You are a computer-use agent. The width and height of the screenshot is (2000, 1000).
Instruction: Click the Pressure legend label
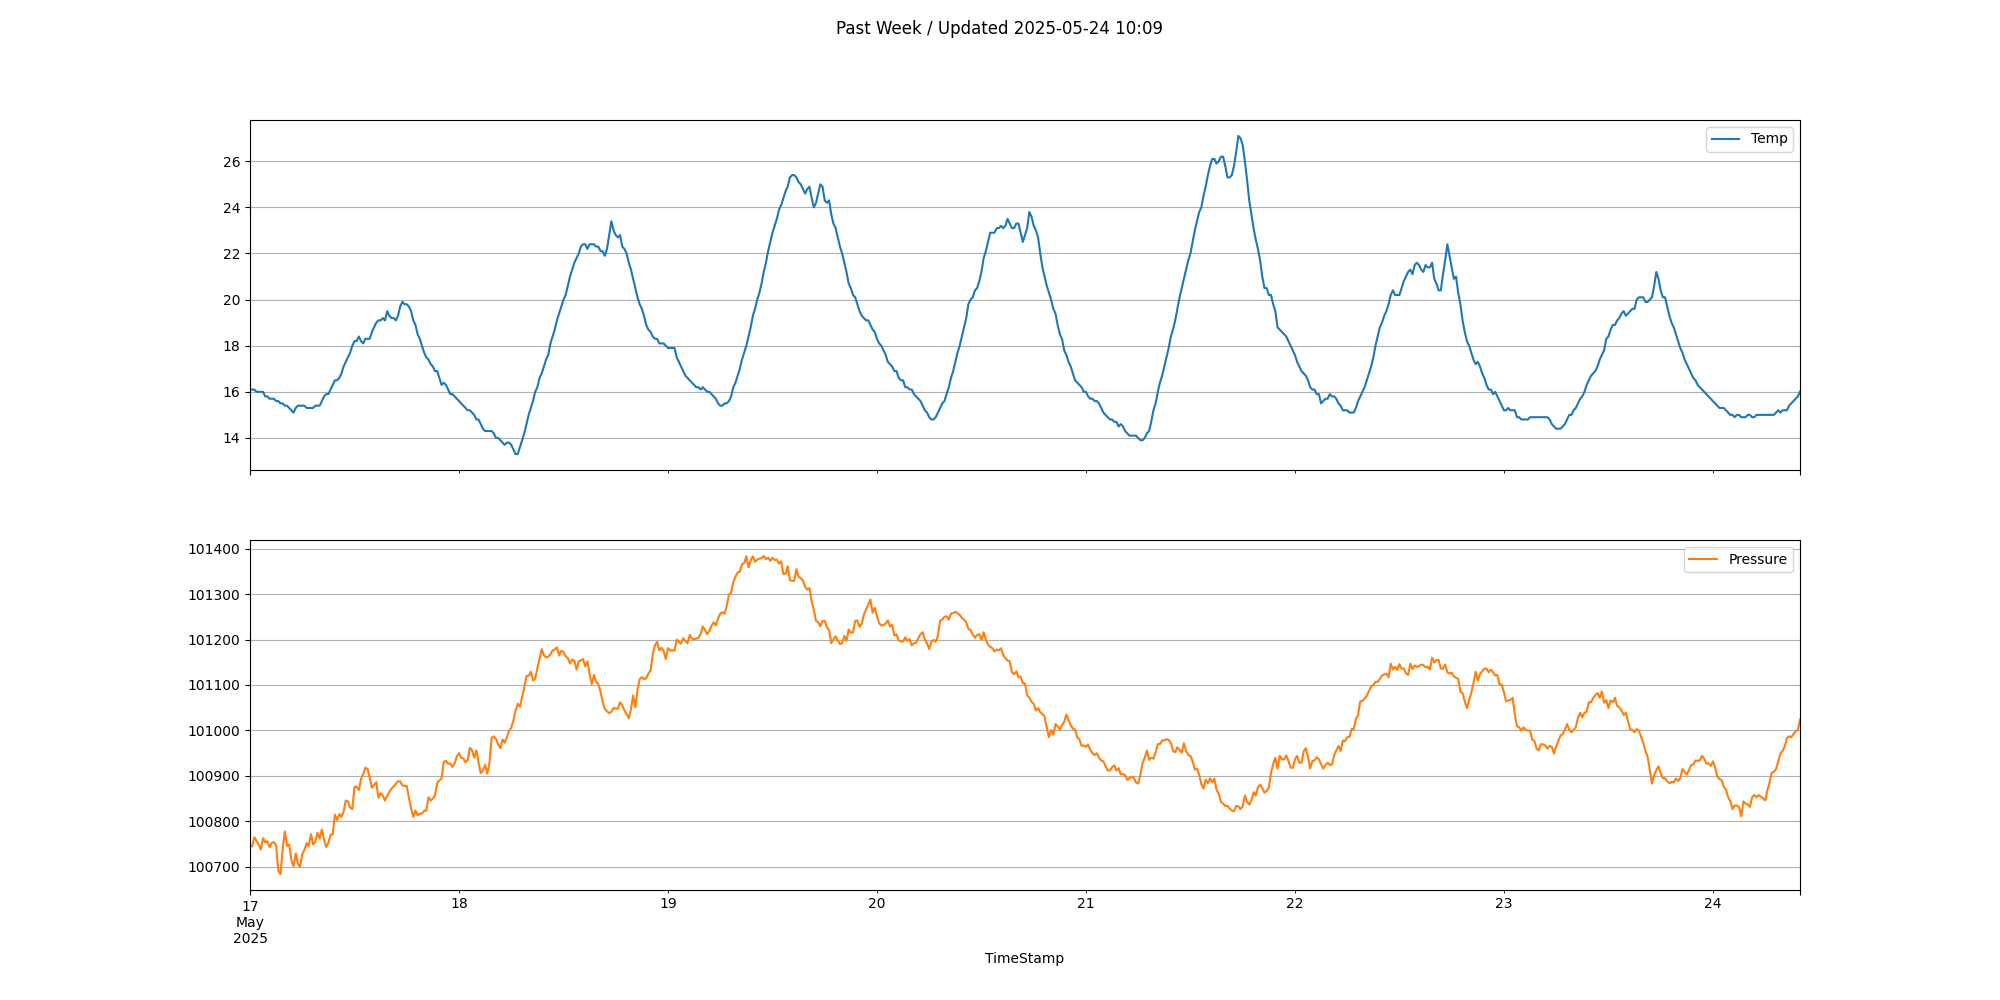1757,559
